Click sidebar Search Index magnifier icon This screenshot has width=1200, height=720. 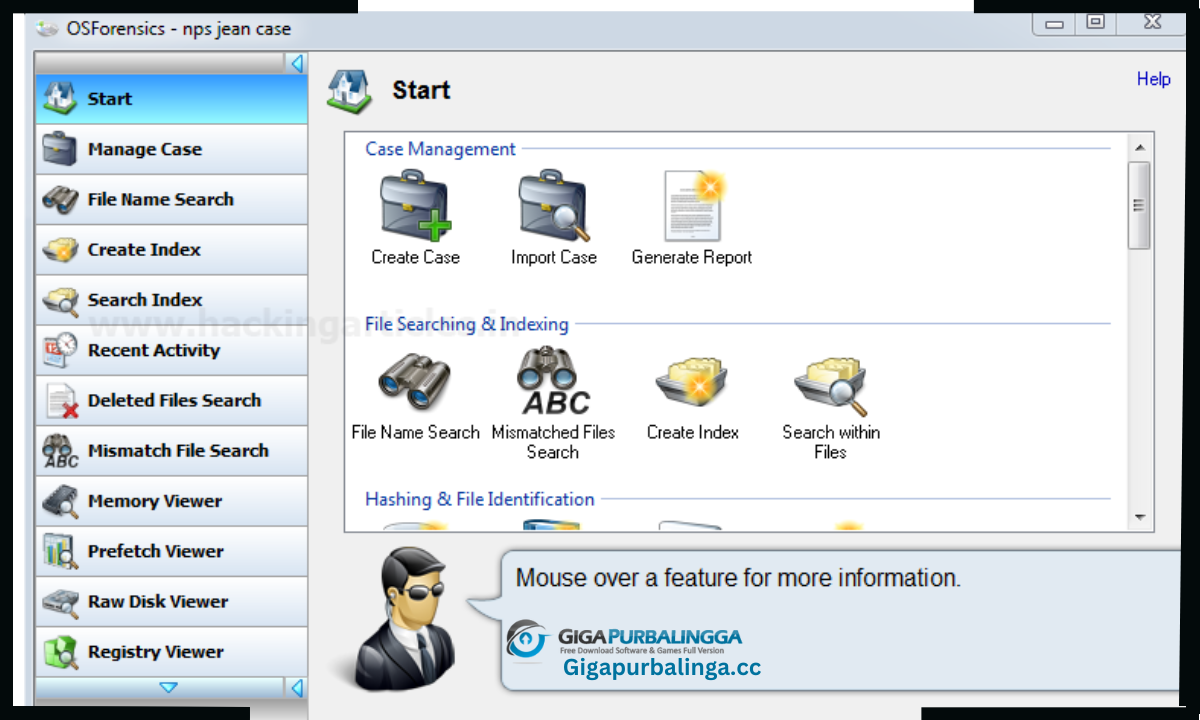[60, 300]
